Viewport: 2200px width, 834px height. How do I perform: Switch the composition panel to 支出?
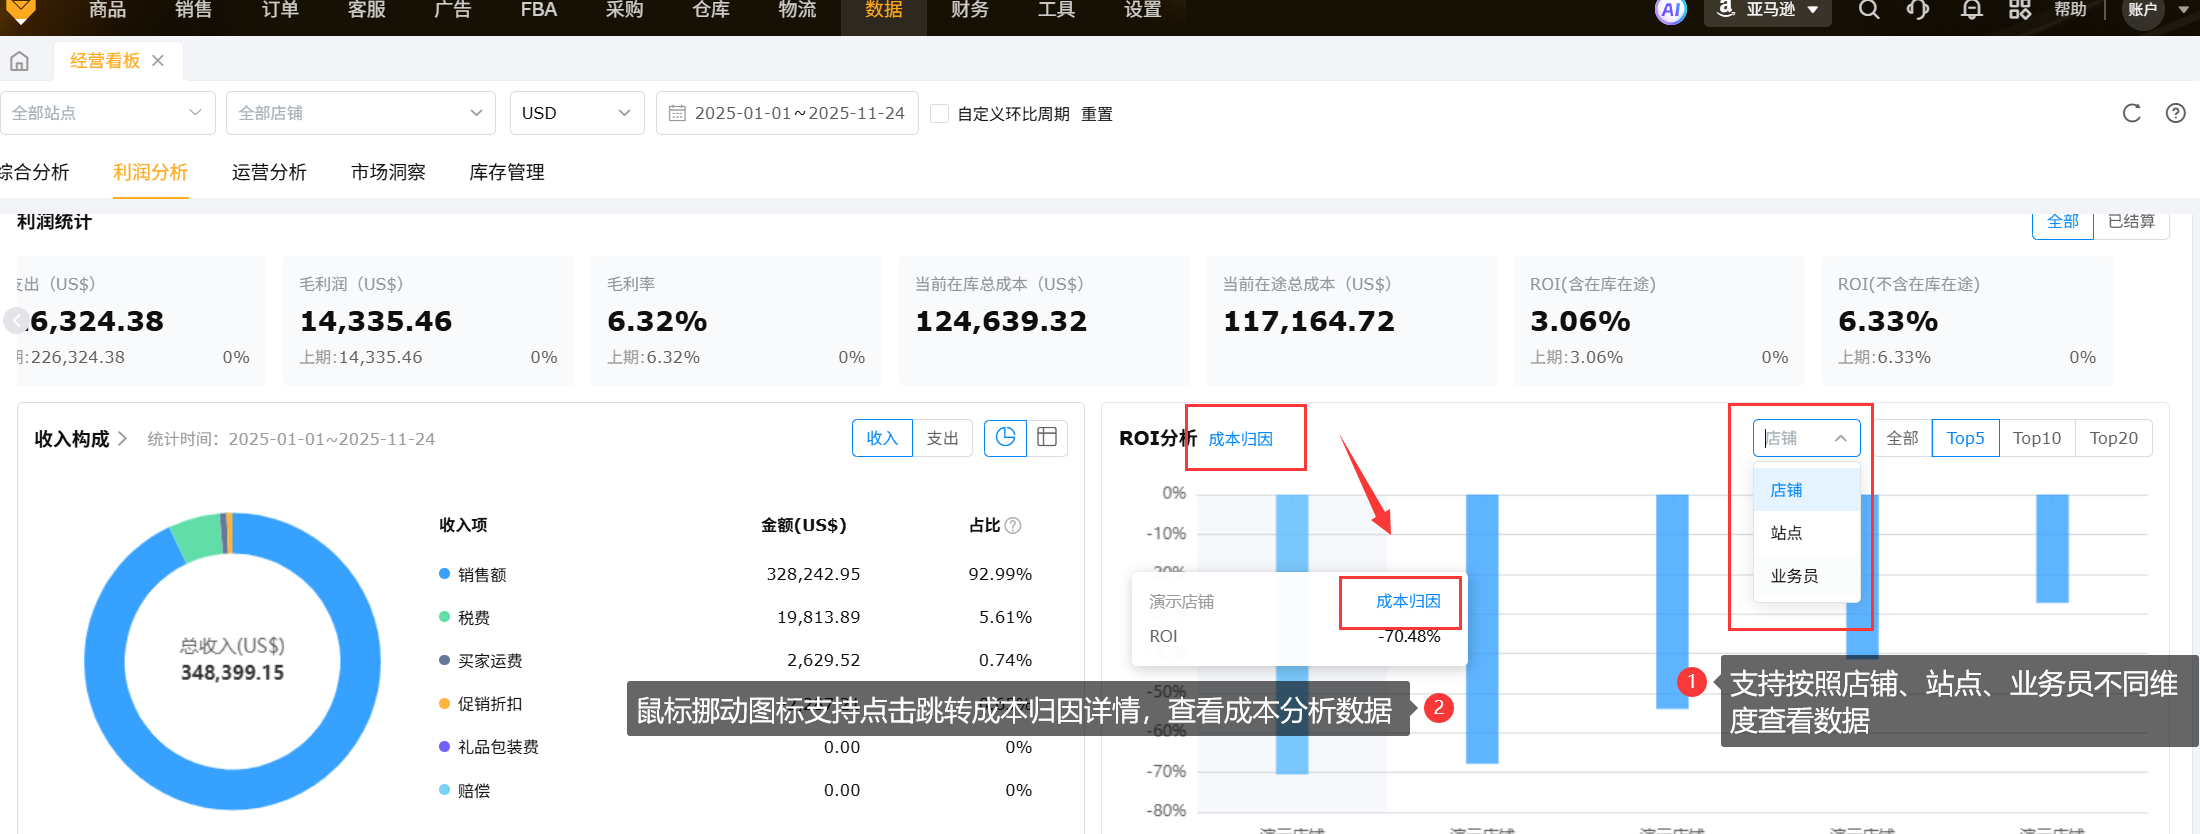942,438
